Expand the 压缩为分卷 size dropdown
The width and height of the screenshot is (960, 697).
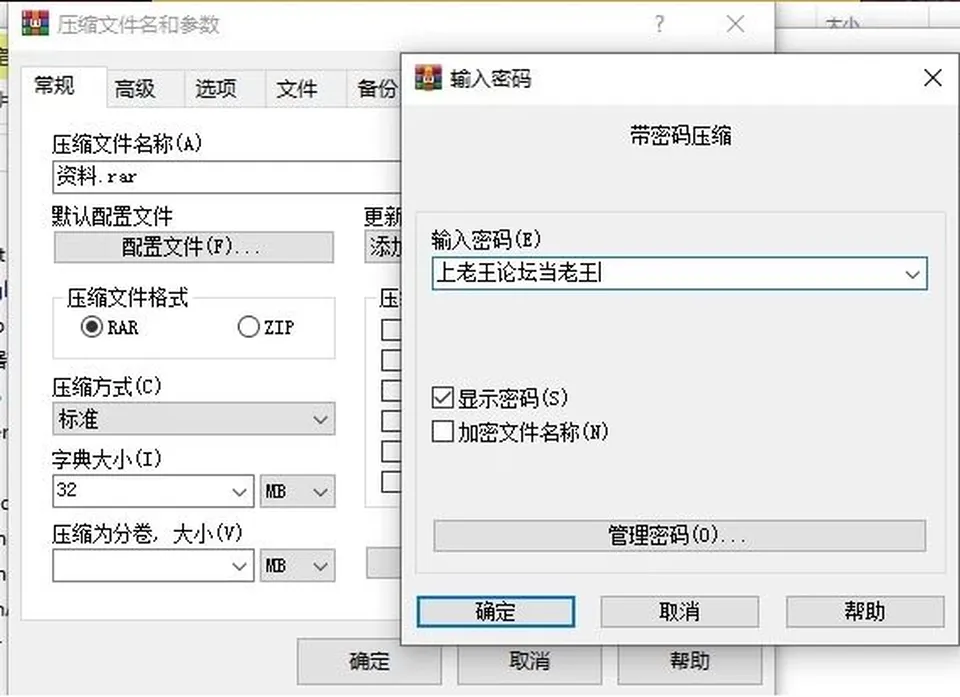(239, 566)
